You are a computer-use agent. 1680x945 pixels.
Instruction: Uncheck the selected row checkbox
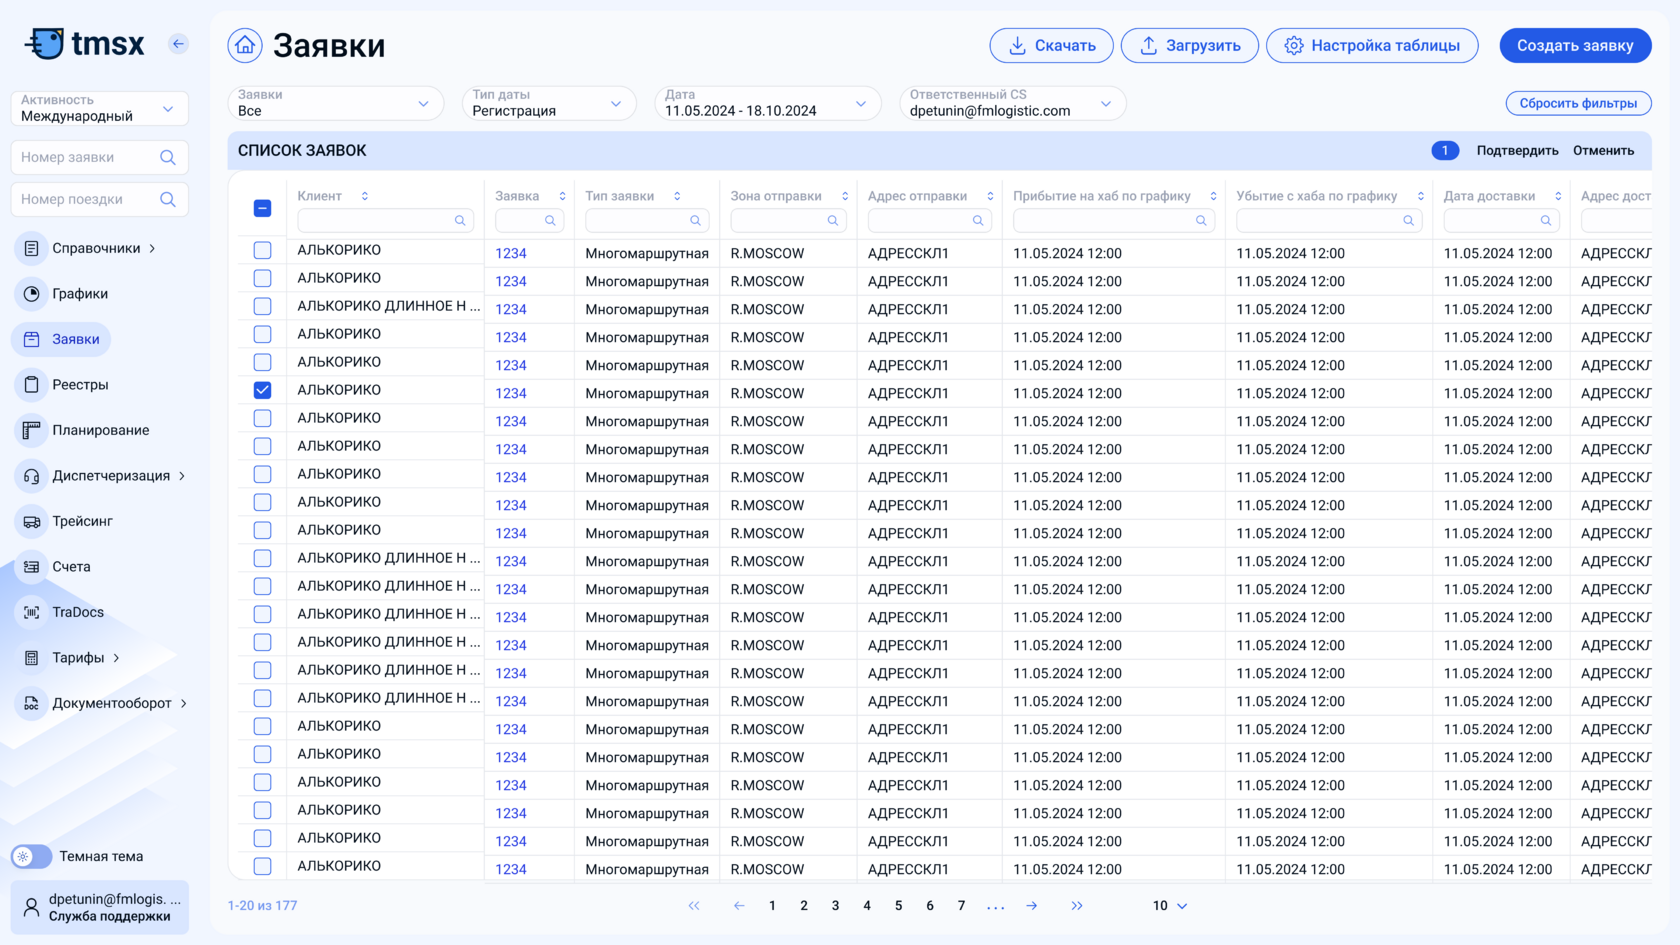(262, 390)
